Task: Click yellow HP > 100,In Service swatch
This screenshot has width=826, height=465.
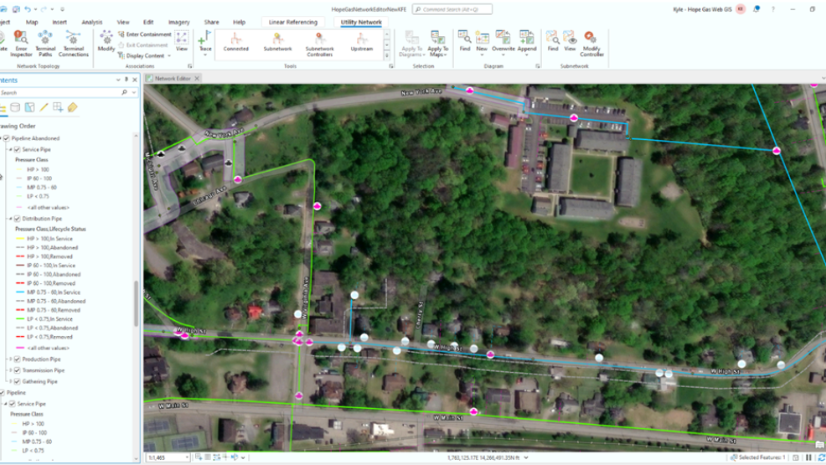Action: [x=20, y=239]
